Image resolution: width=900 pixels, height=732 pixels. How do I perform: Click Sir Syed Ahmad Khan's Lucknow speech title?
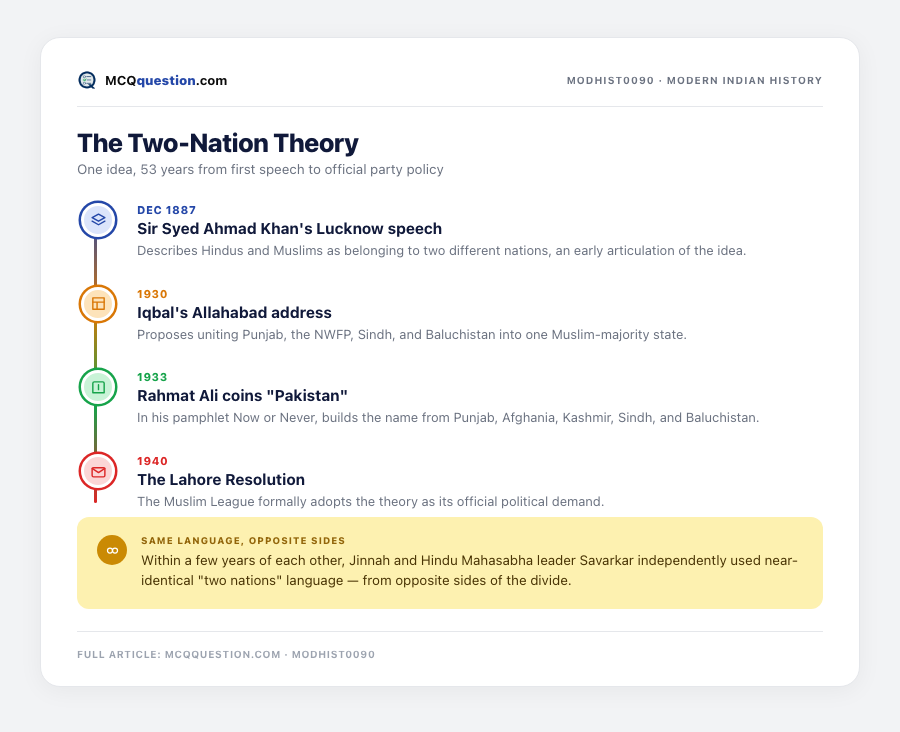point(289,228)
